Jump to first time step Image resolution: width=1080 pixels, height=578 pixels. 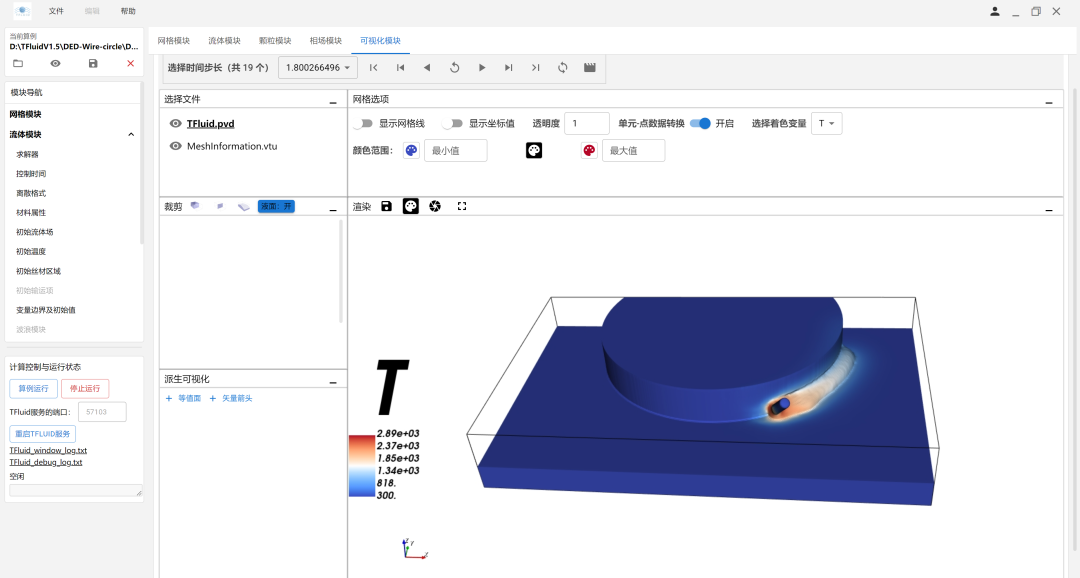click(373, 68)
